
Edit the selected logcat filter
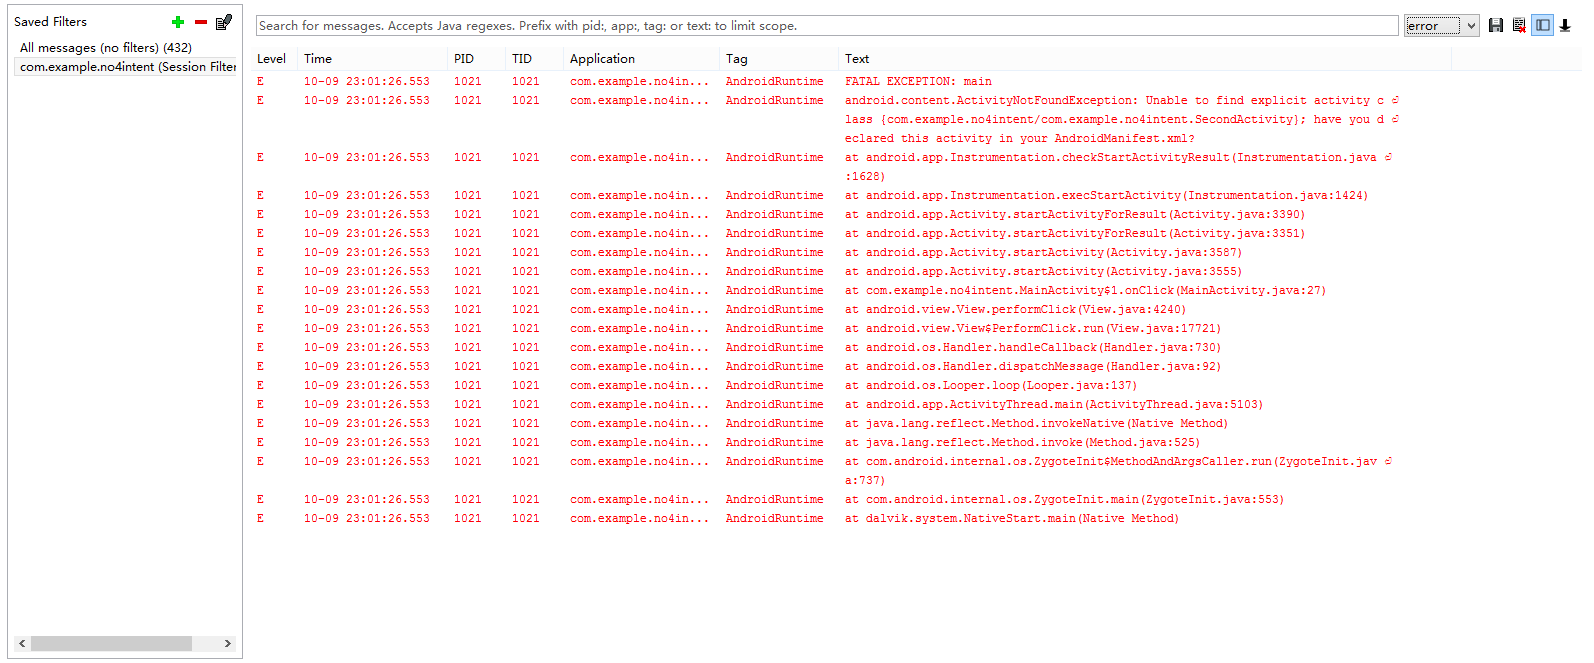(x=224, y=22)
